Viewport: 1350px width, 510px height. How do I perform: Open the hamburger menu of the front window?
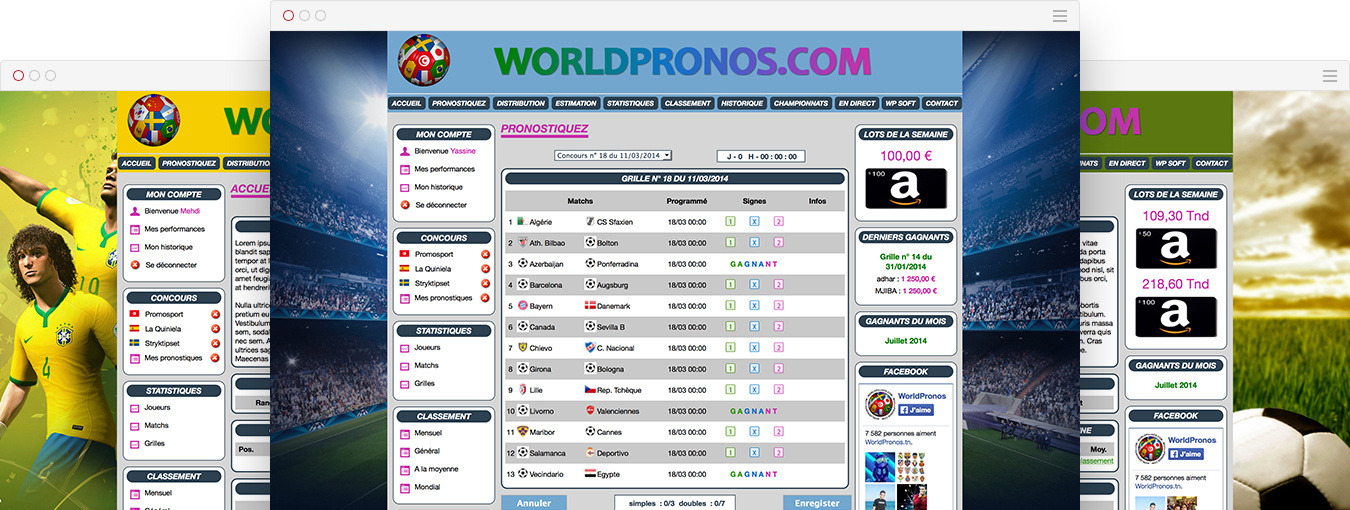click(x=1060, y=16)
